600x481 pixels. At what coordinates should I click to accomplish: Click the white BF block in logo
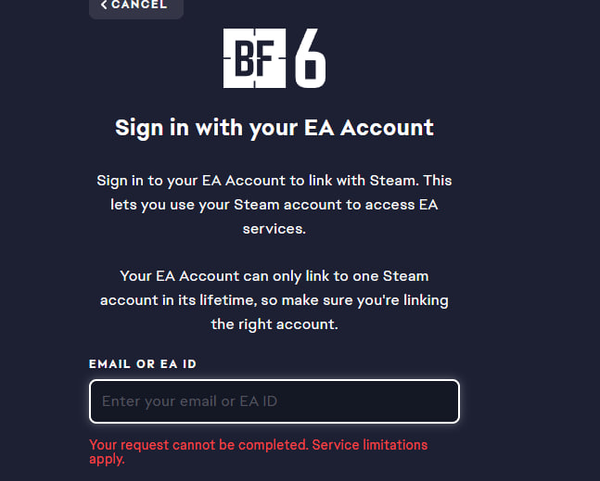[x=255, y=58]
